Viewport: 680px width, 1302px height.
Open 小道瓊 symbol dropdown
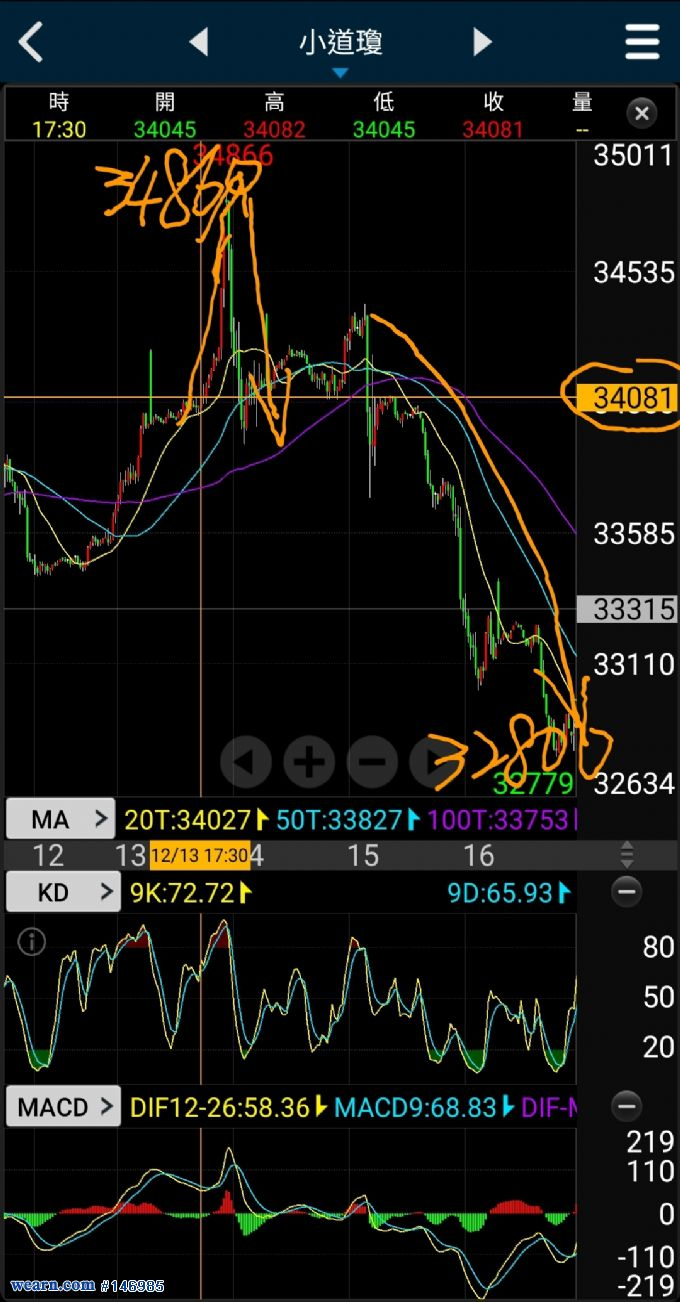[x=340, y=50]
